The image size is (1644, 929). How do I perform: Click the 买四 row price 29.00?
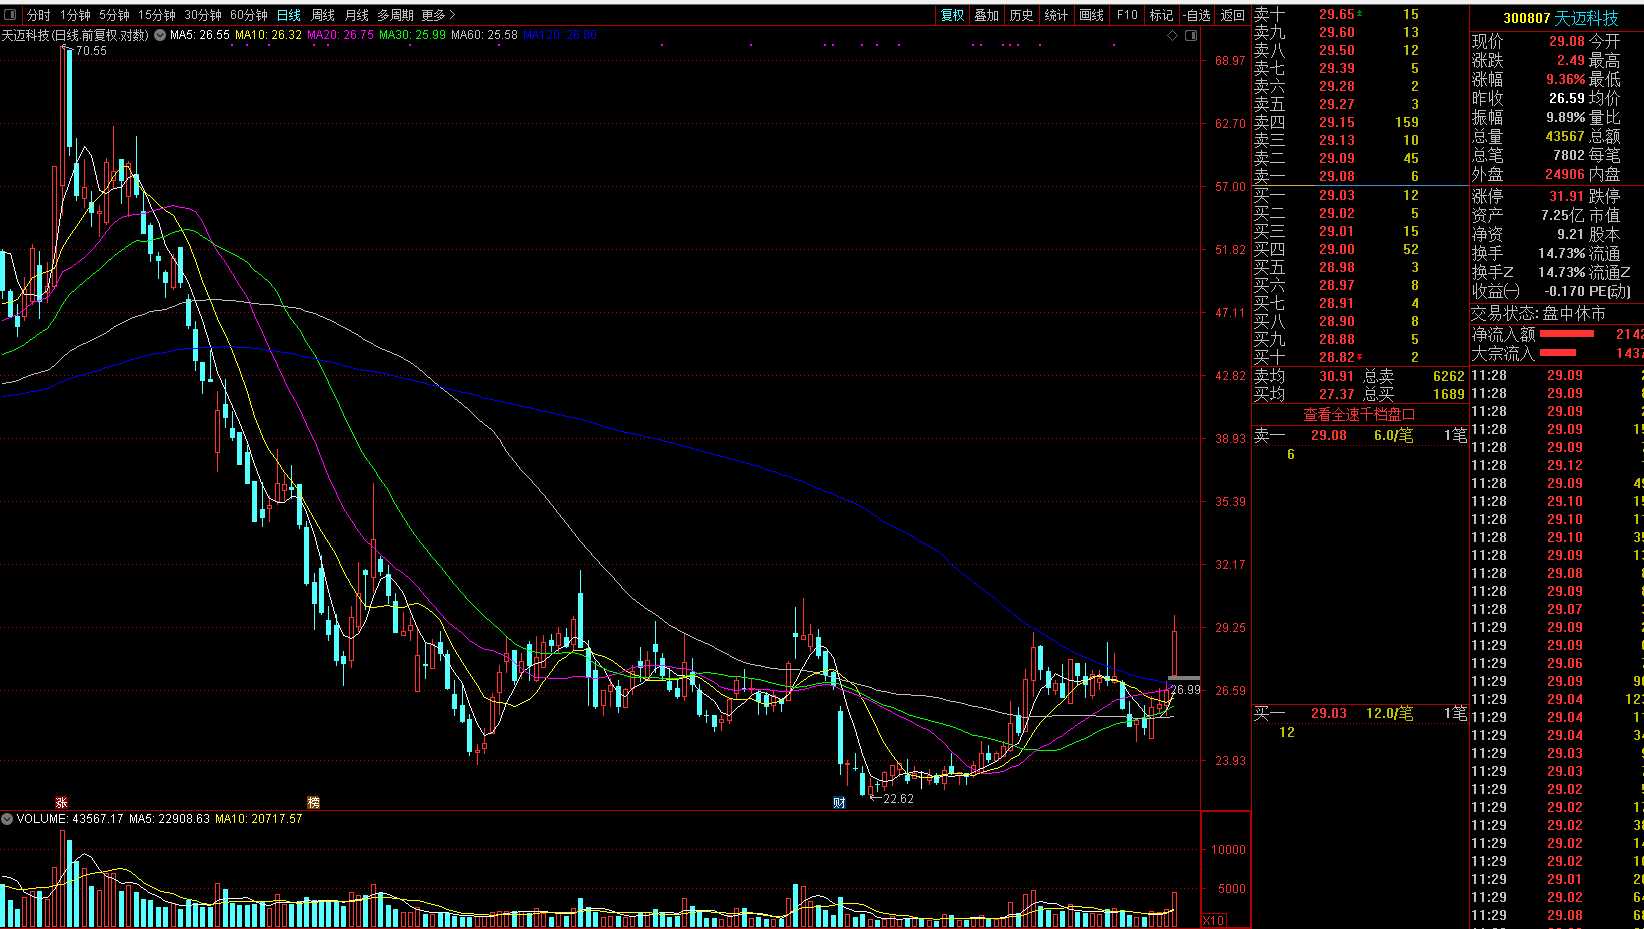click(1336, 249)
